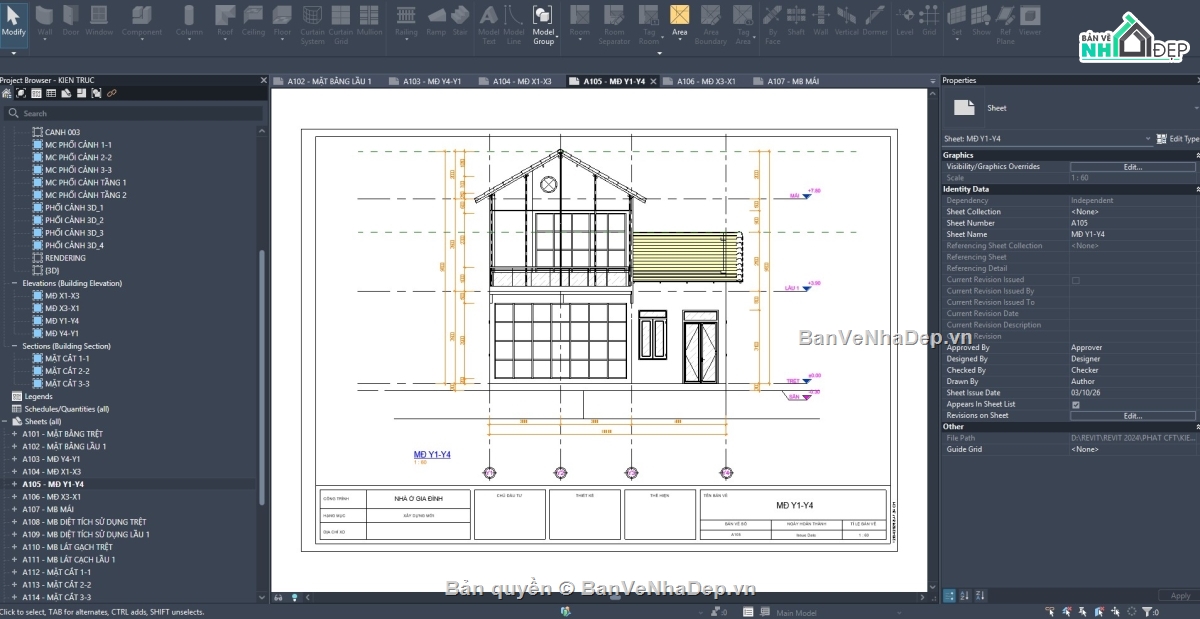Choose the Grid datum tool
Screen dimensions: 1200x619
pos(929,20)
